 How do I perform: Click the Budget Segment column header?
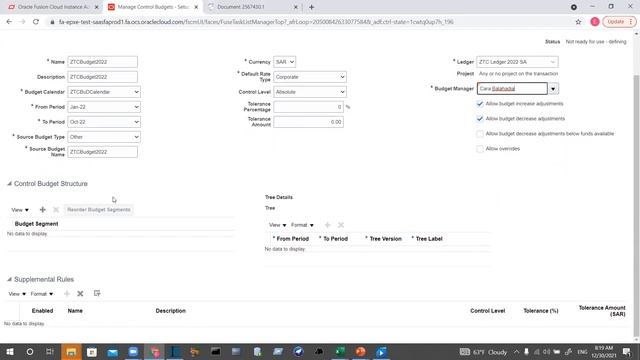pos(36,224)
